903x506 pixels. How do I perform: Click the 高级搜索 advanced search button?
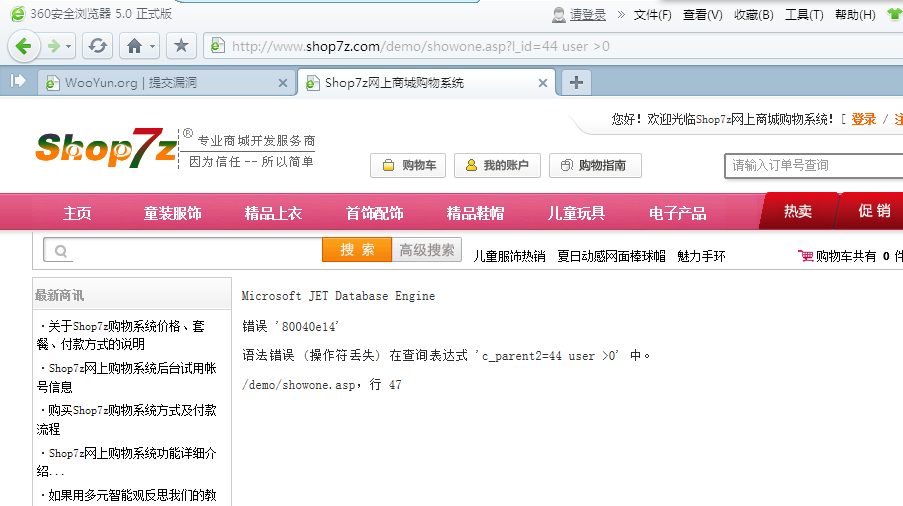(x=427, y=250)
